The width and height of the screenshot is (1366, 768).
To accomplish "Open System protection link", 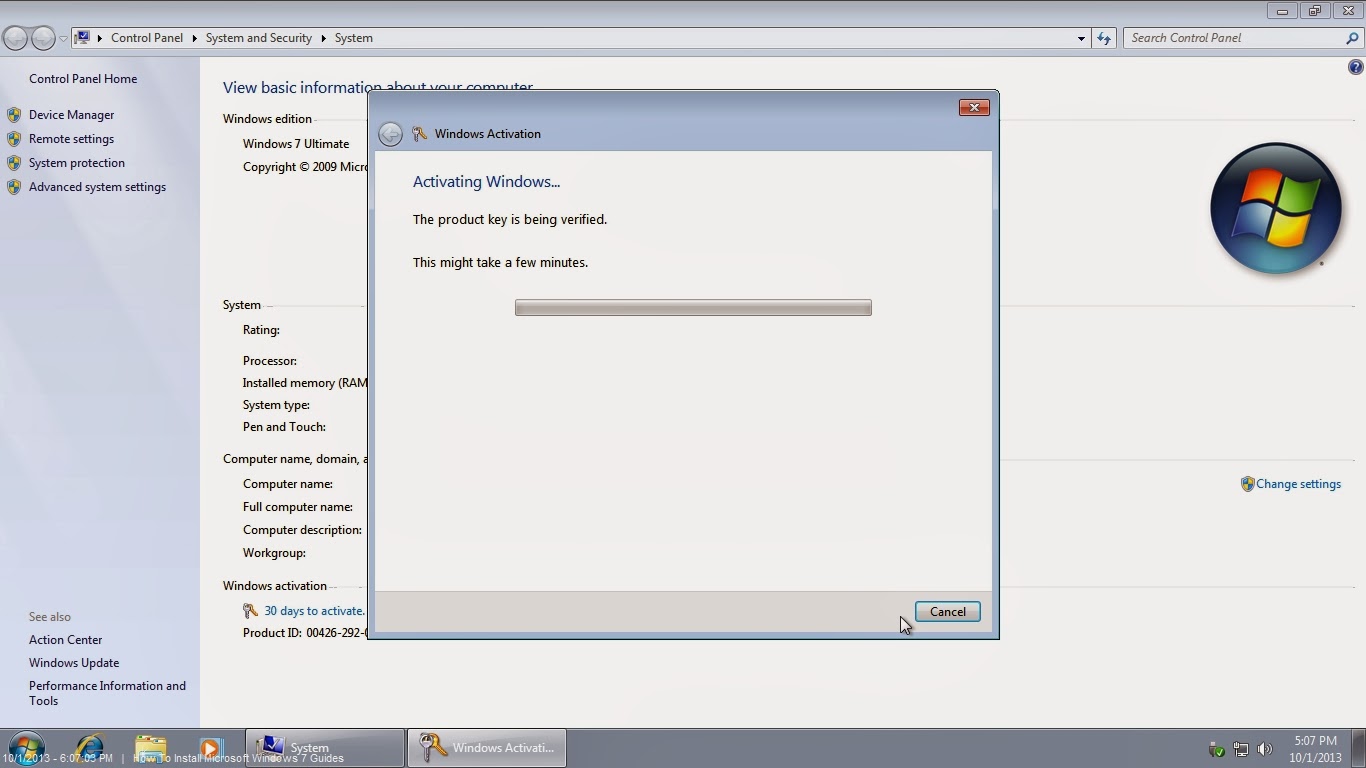I will tap(77, 163).
